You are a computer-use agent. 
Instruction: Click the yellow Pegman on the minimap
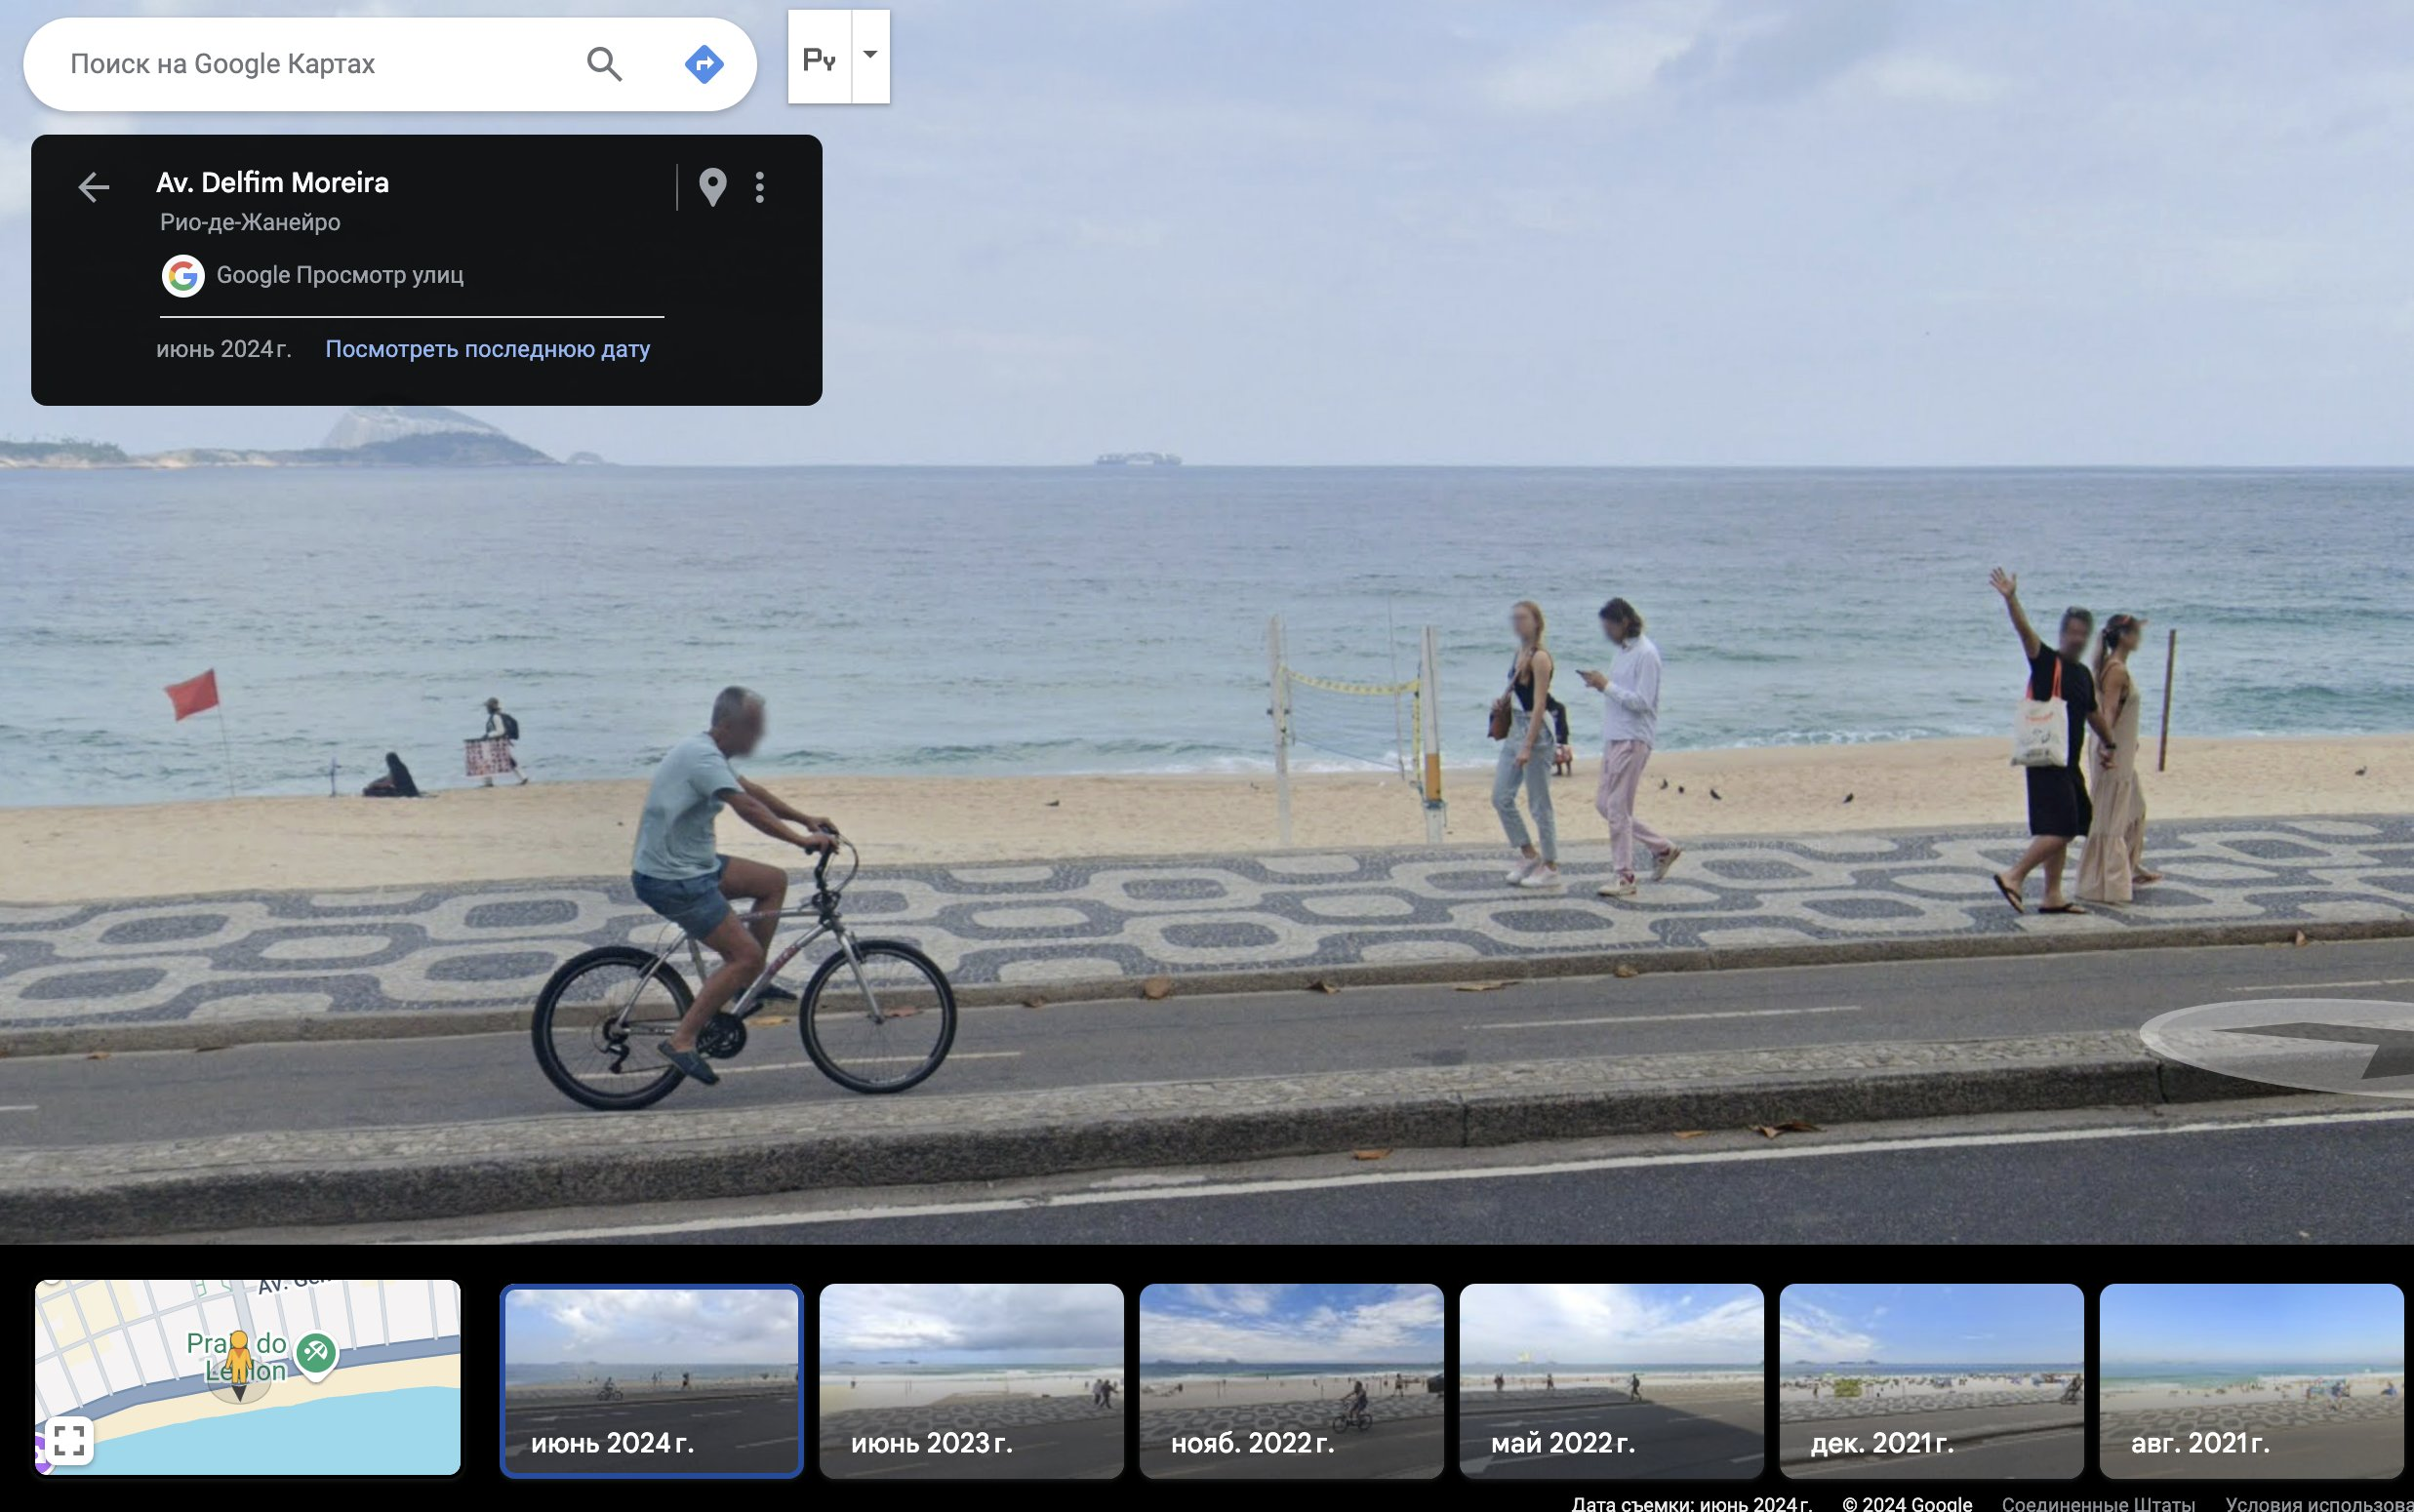[238, 1358]
